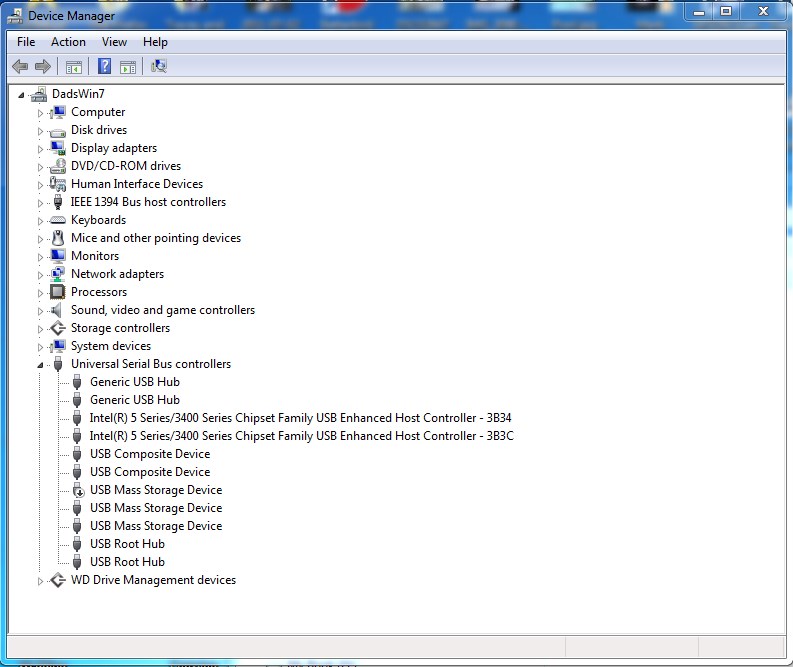Screen dimensions: 793x667
Task: Scan for hardware changes toolbar icon
Action: pos(159,66)
